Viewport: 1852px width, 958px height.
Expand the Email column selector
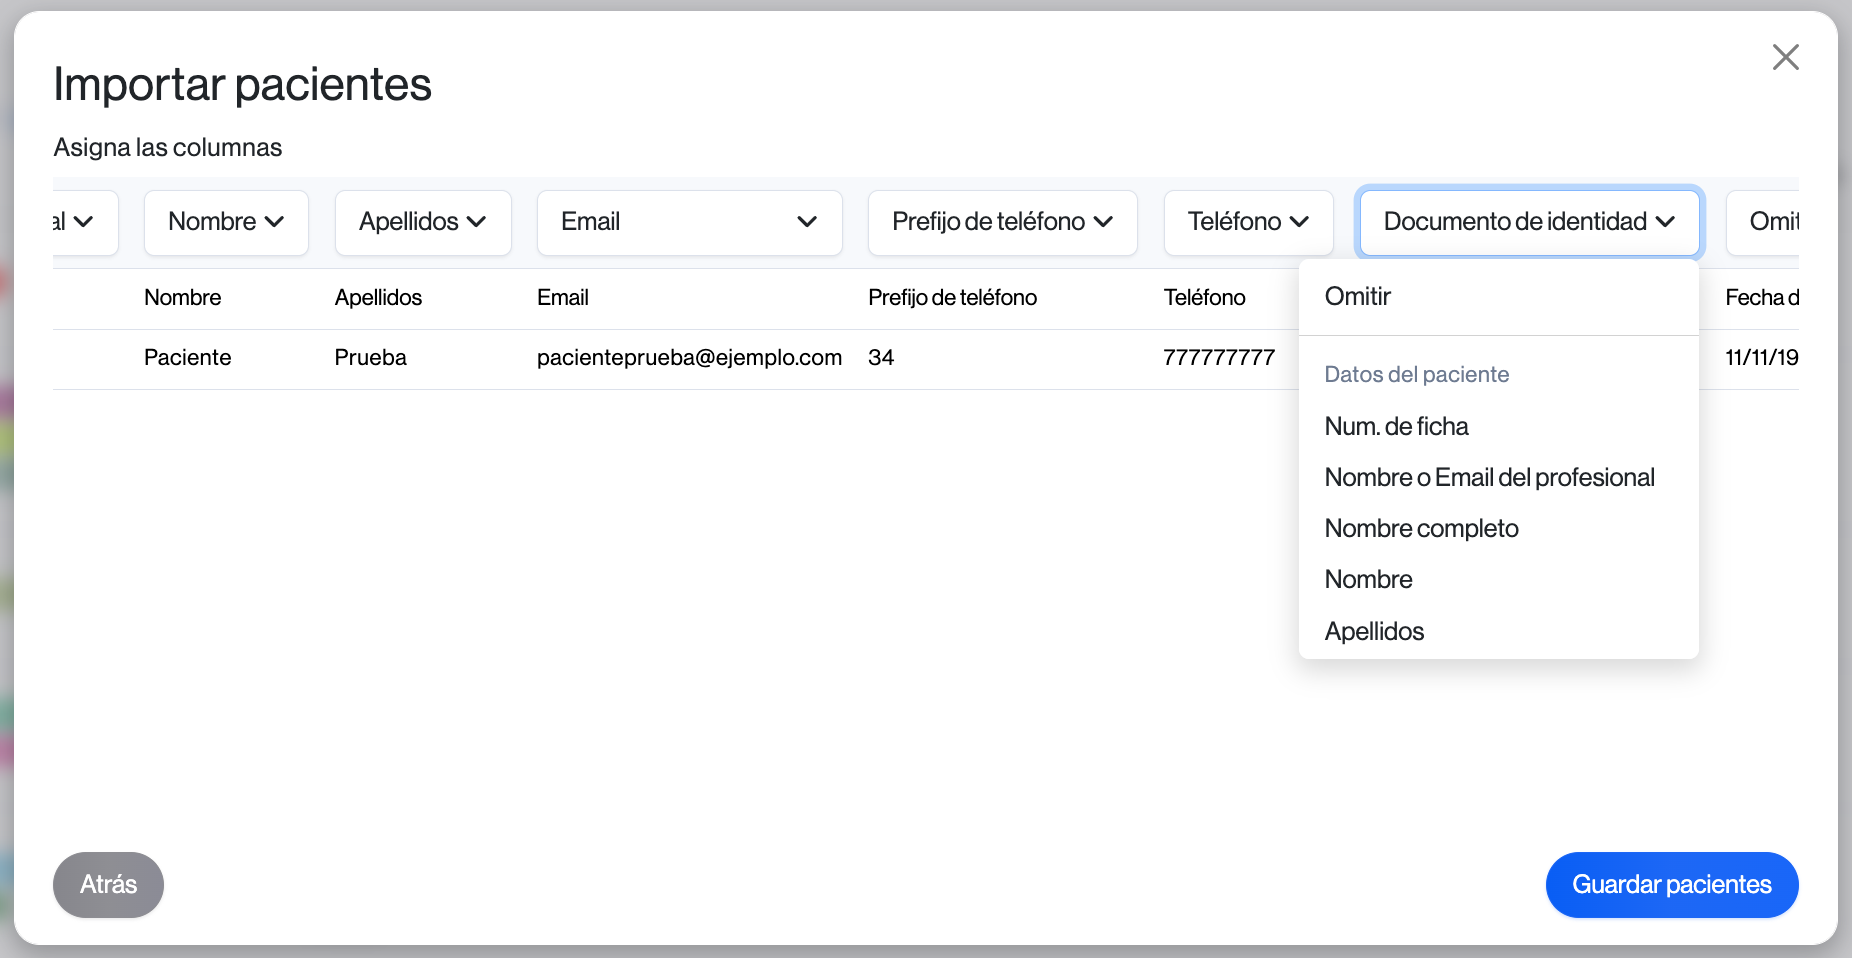tap(689, 222)
